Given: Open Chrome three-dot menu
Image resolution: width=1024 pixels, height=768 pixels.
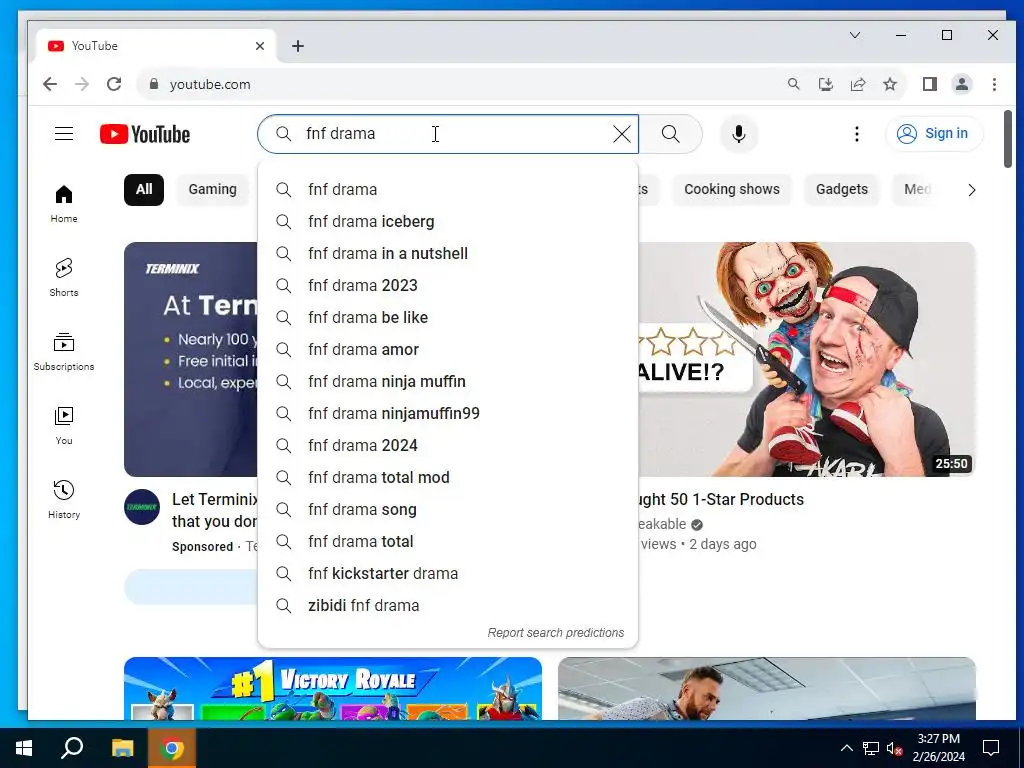Looking at the screenshot, I should pos(994,84).
